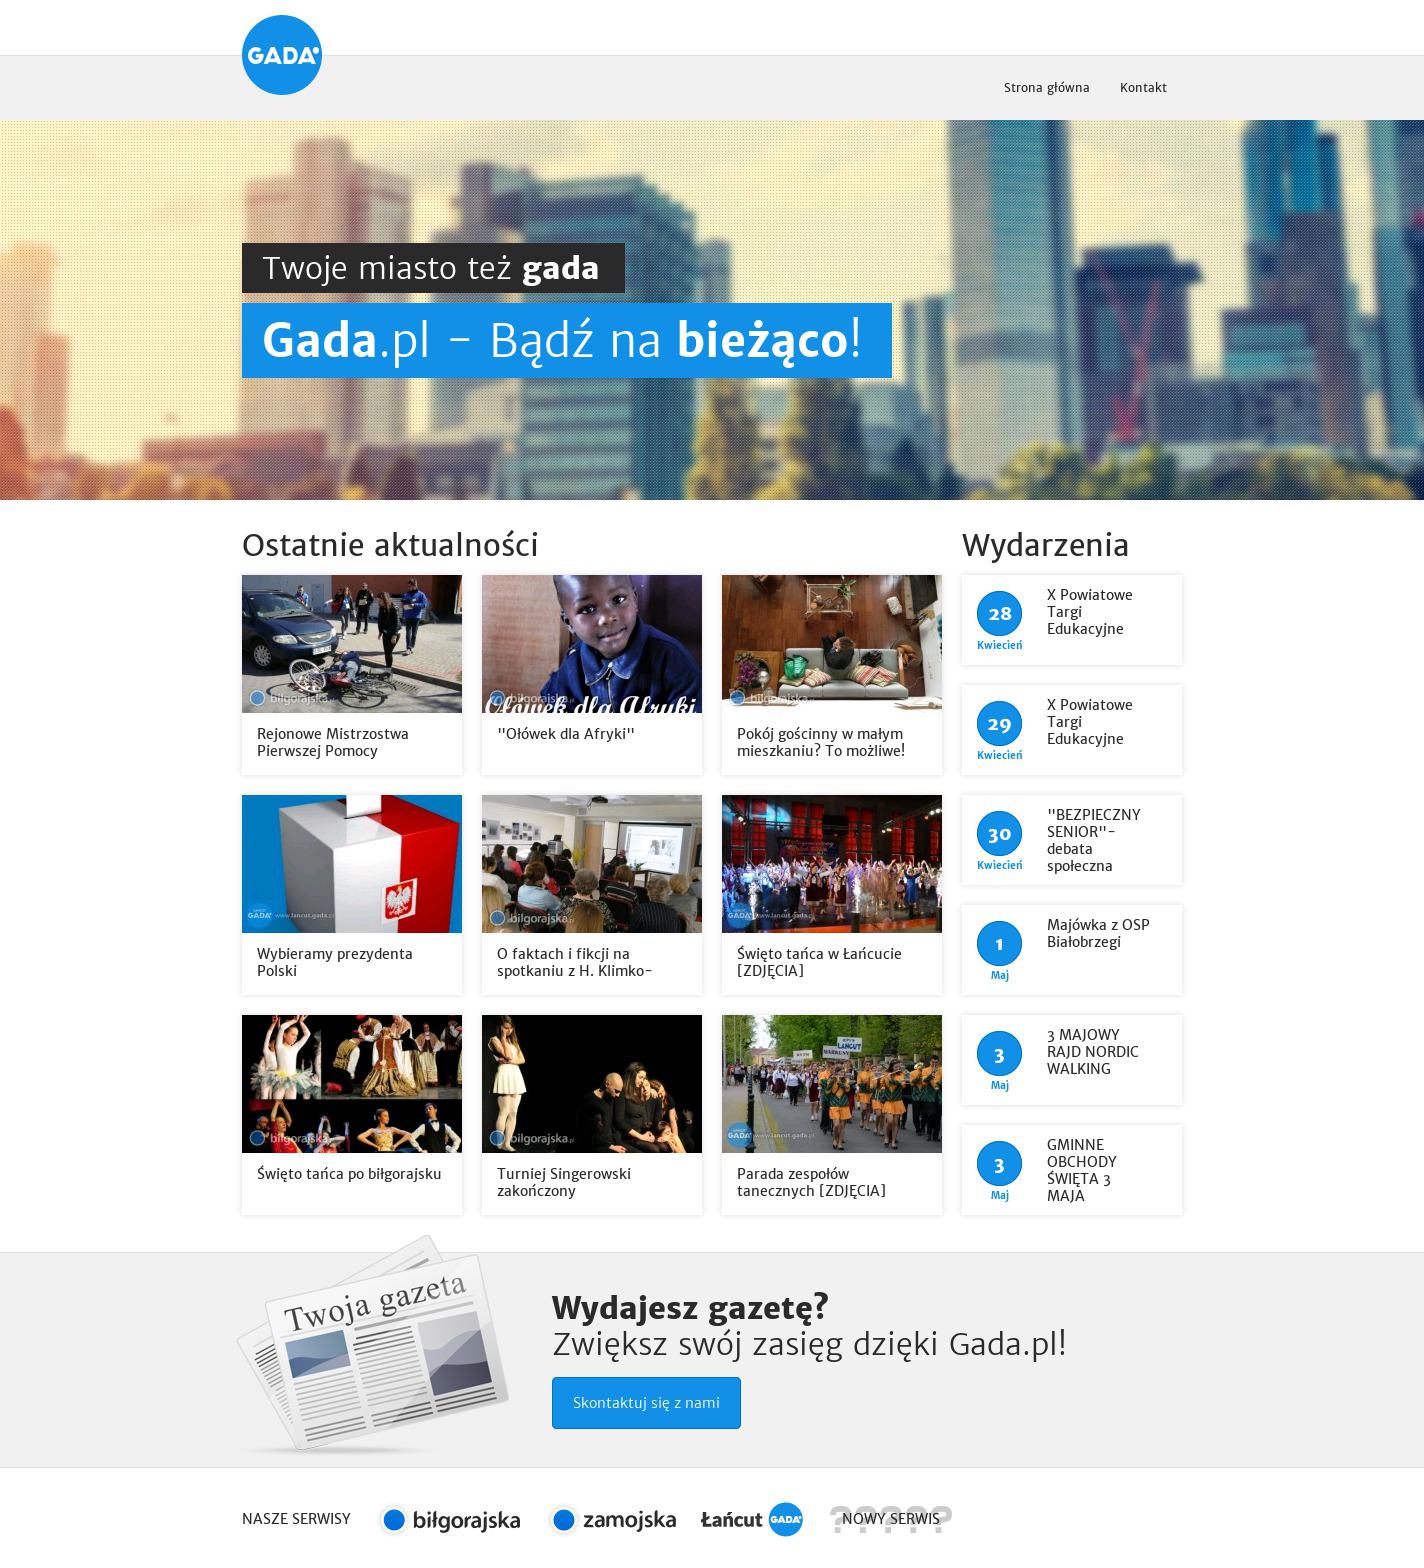Open the Święto tańca po biłgorajsku photo
The image size is (1424, 1568).
tap(352, 1084)
